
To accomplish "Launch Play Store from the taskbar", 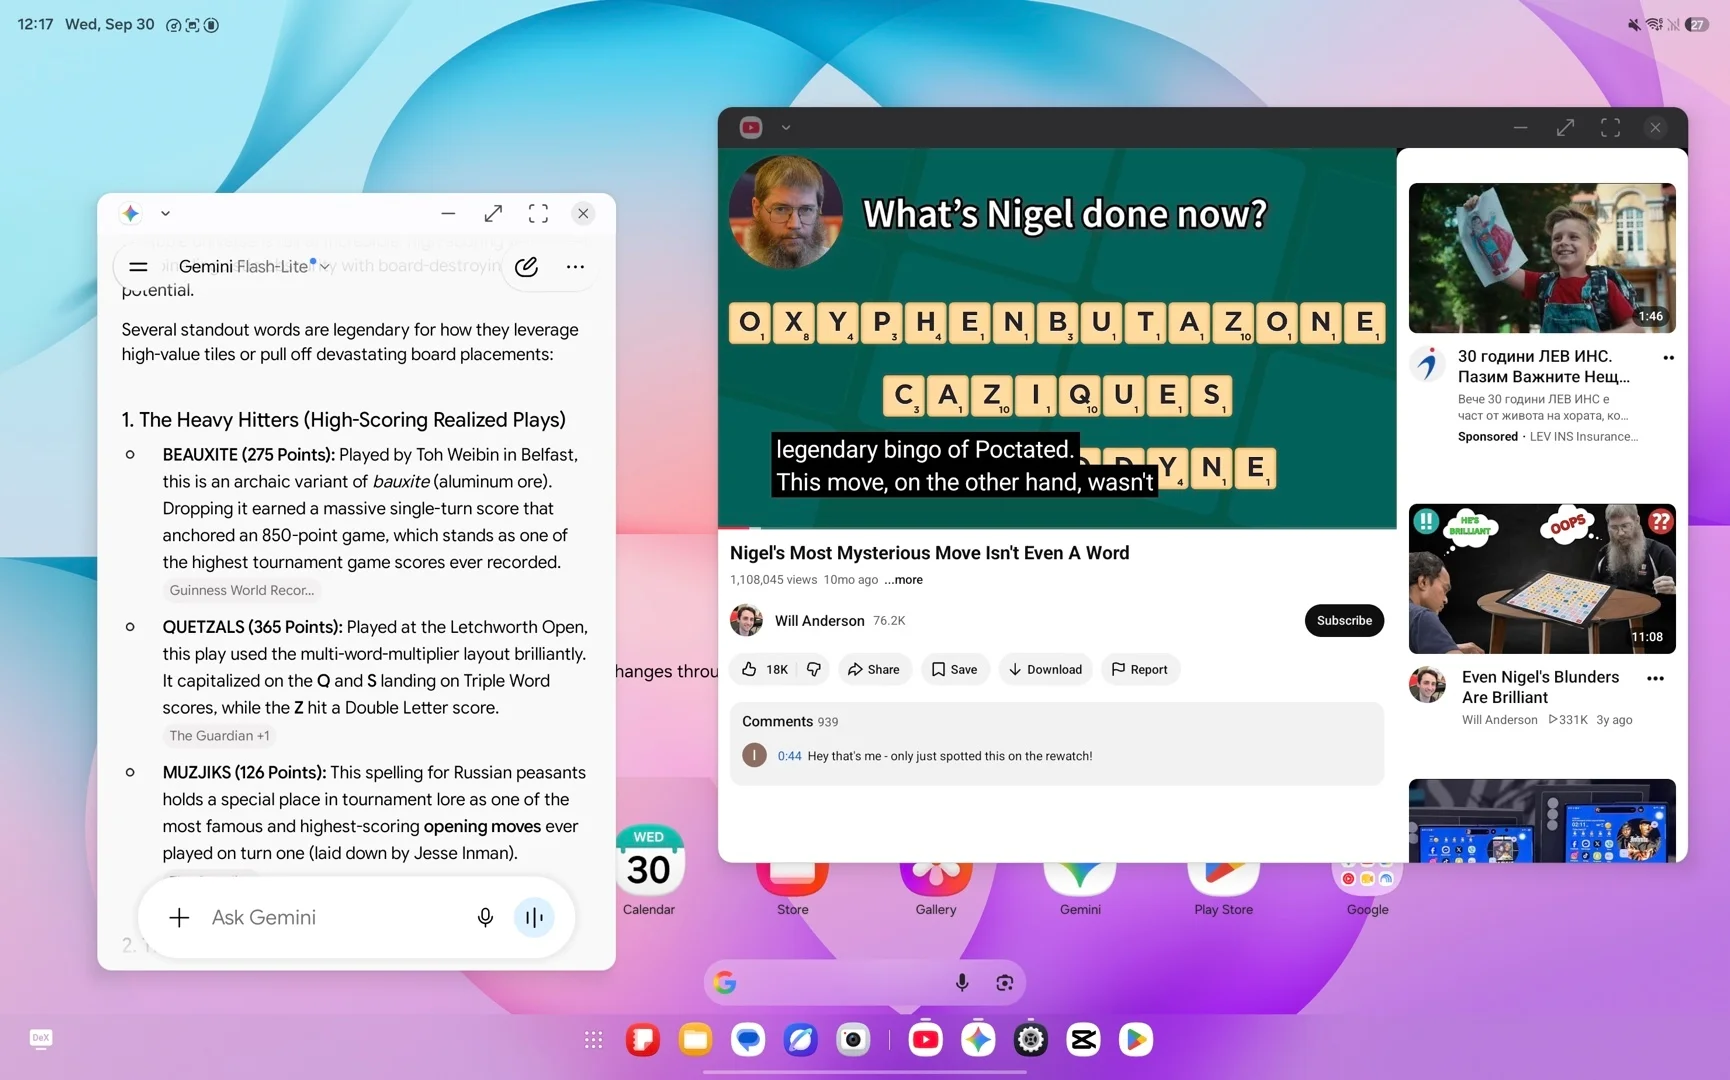I will coord(1135,1040).
